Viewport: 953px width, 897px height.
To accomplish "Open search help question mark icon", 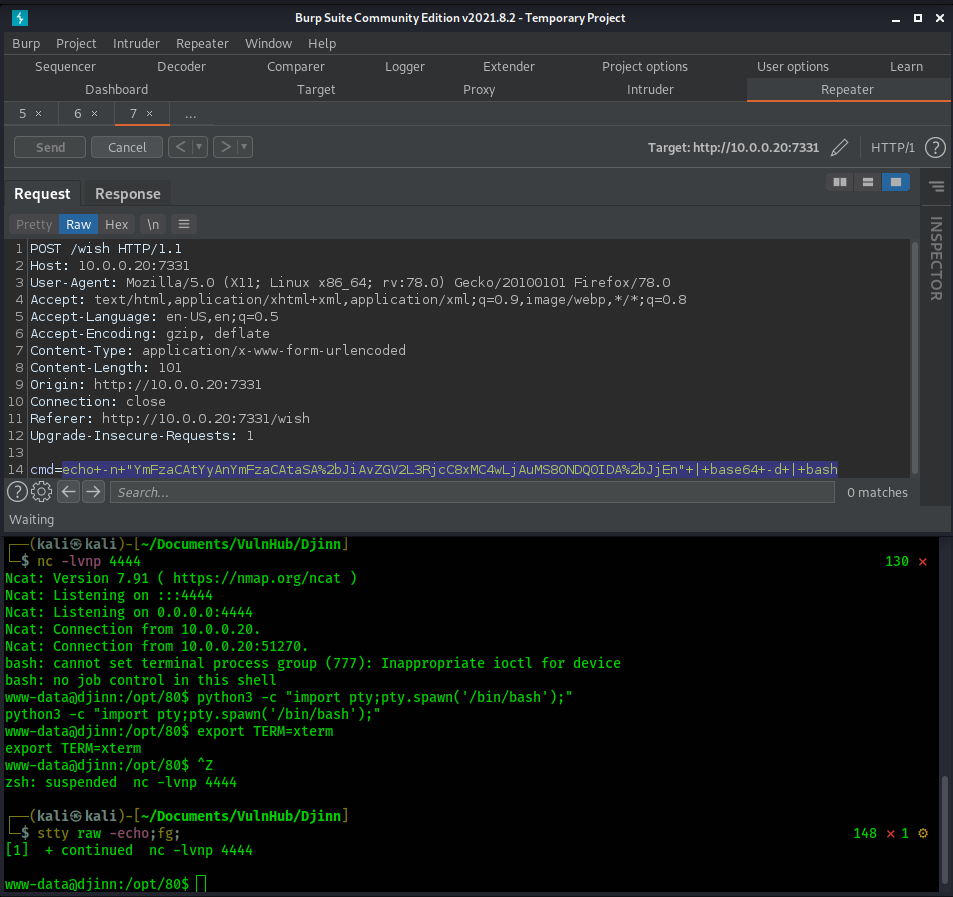I will coord(17,492).
